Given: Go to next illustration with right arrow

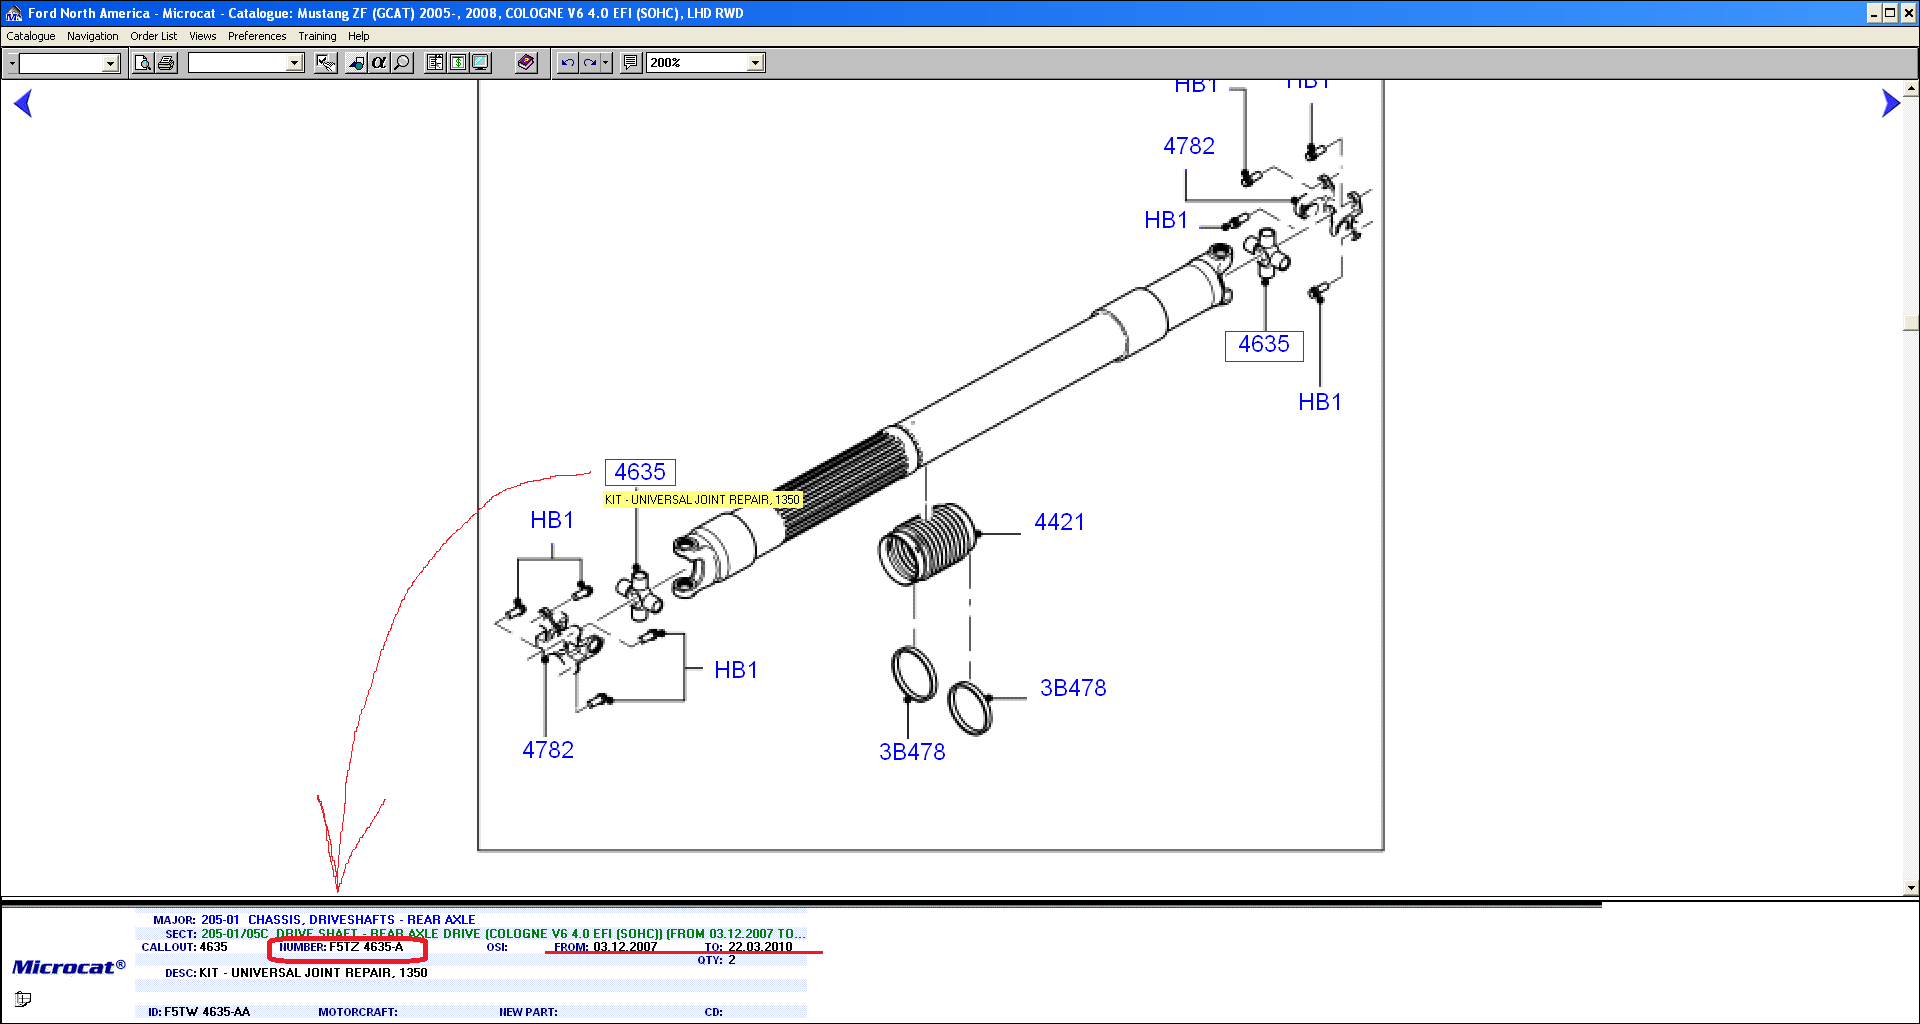Looking at the screenshot, I should click(1890, 103).
